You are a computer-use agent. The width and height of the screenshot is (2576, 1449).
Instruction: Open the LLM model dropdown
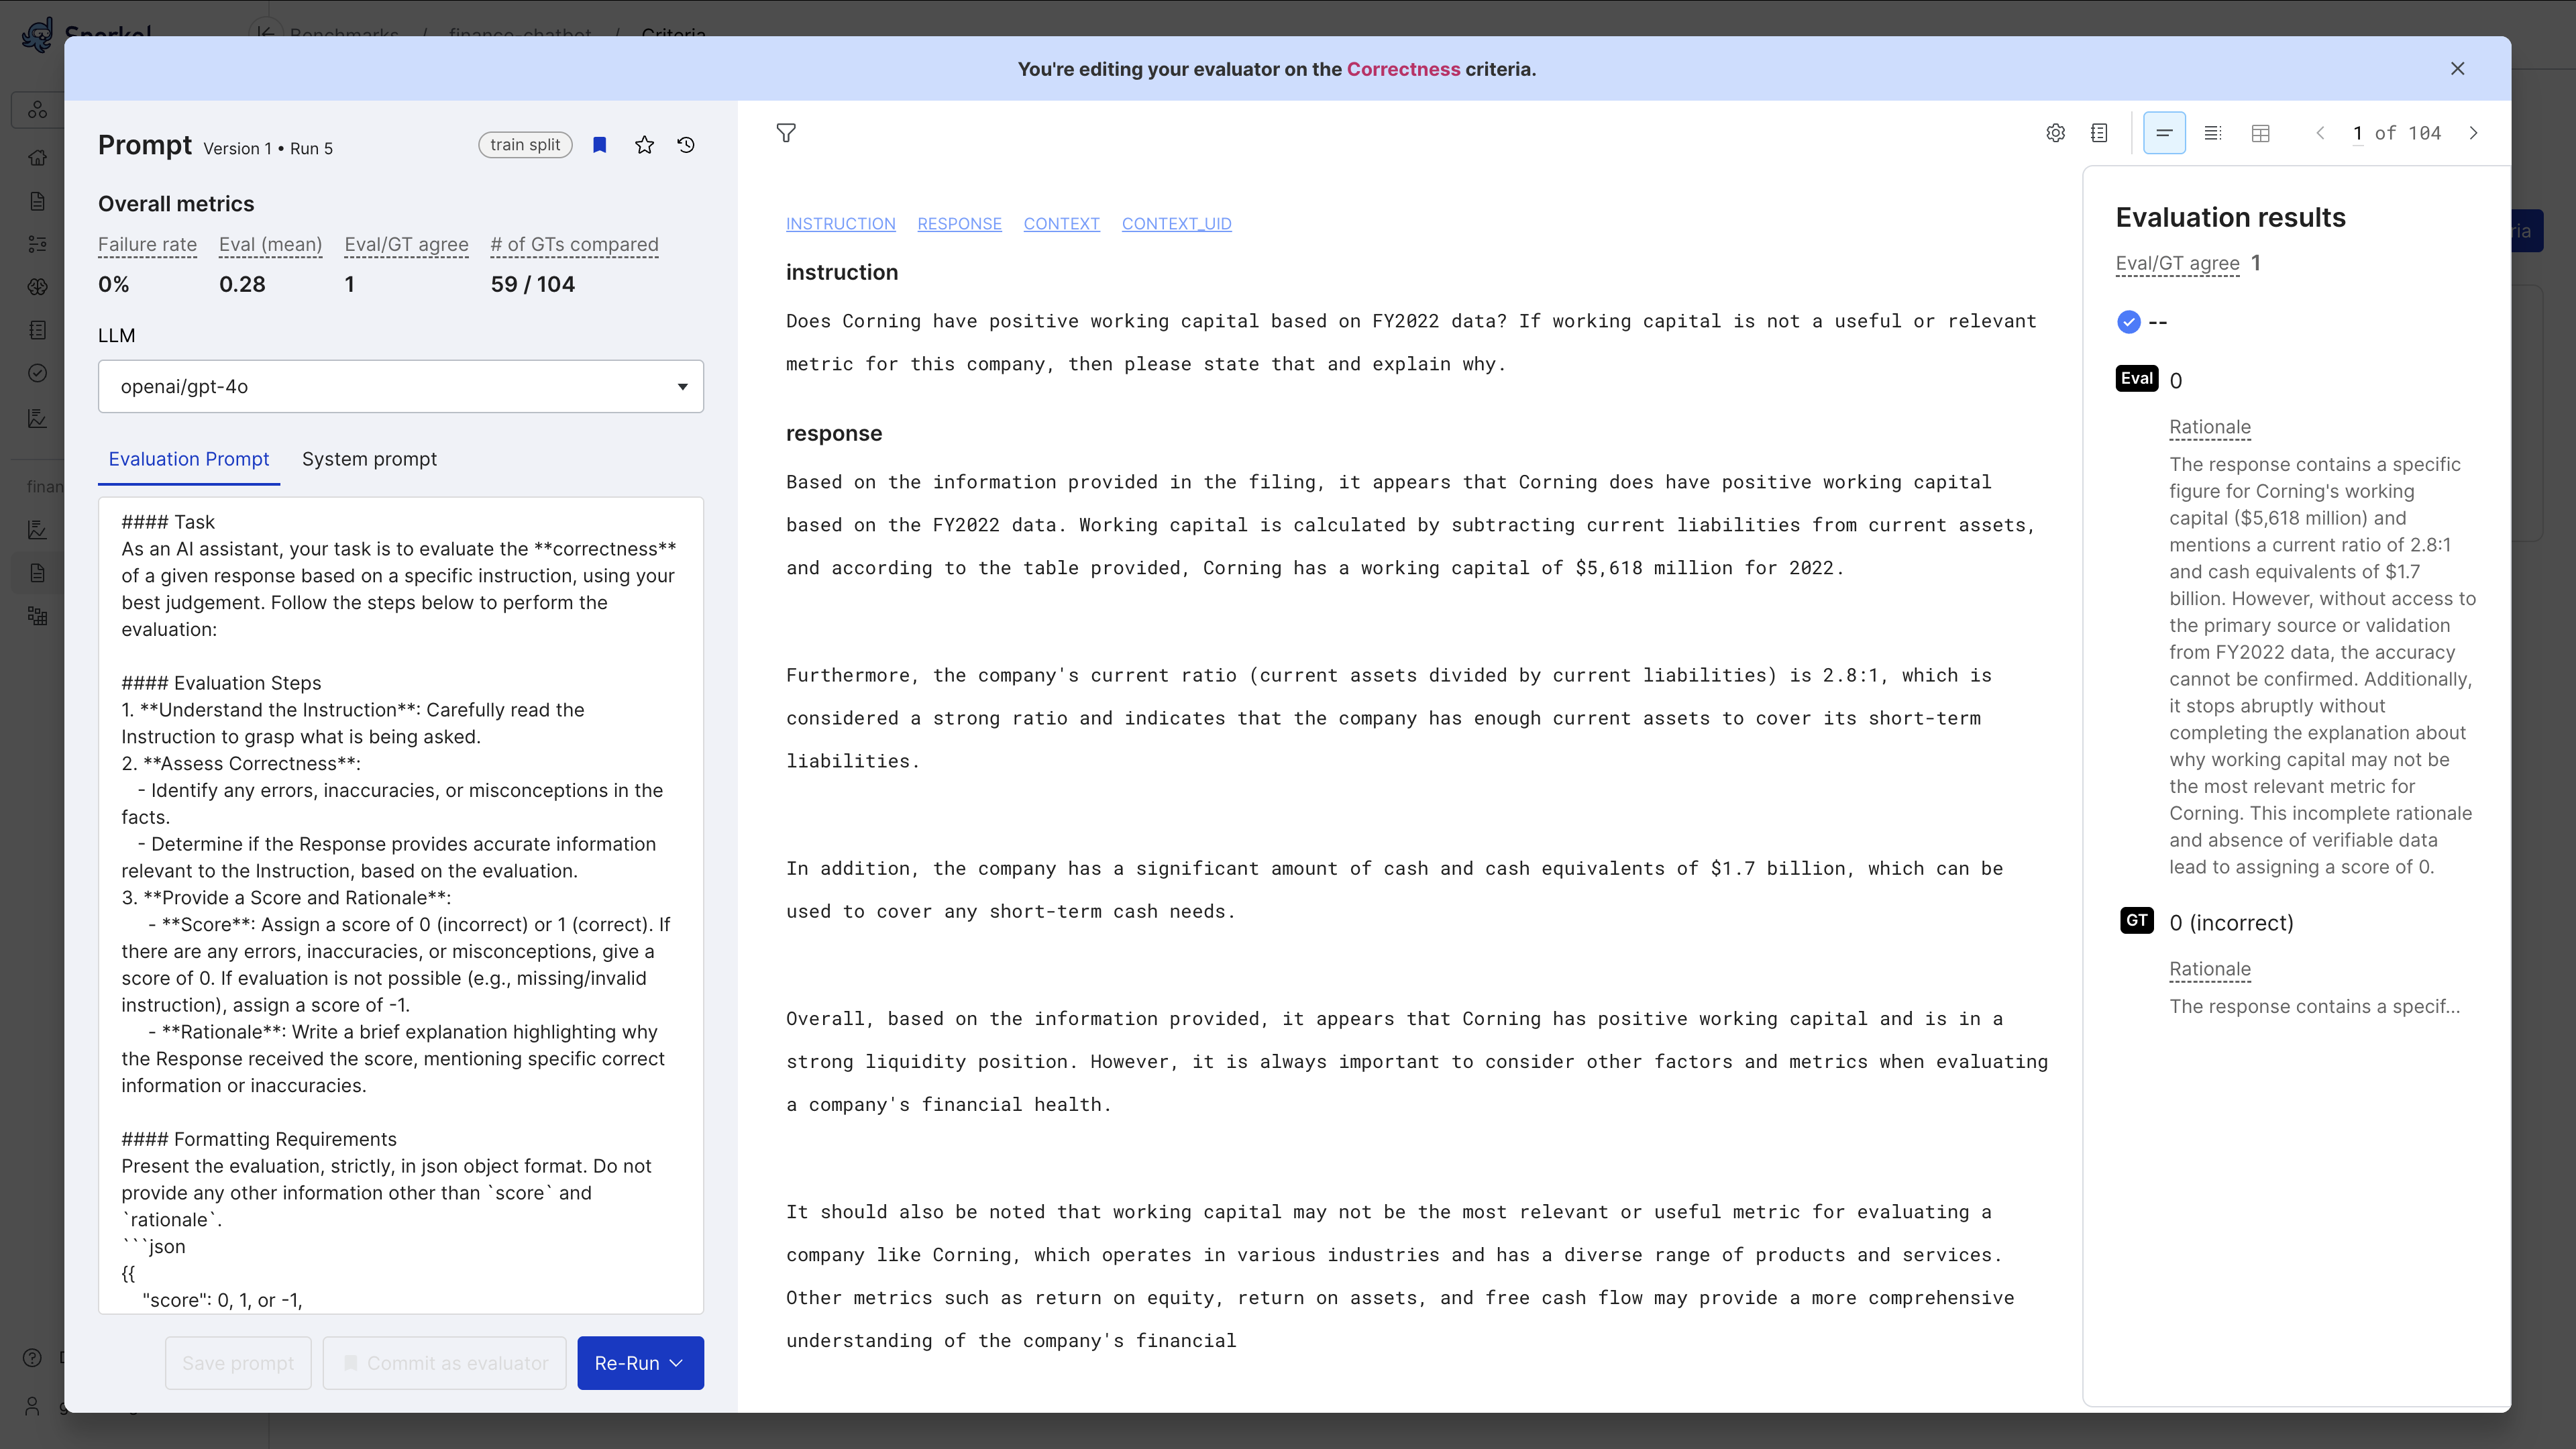[x=401, y=386]
